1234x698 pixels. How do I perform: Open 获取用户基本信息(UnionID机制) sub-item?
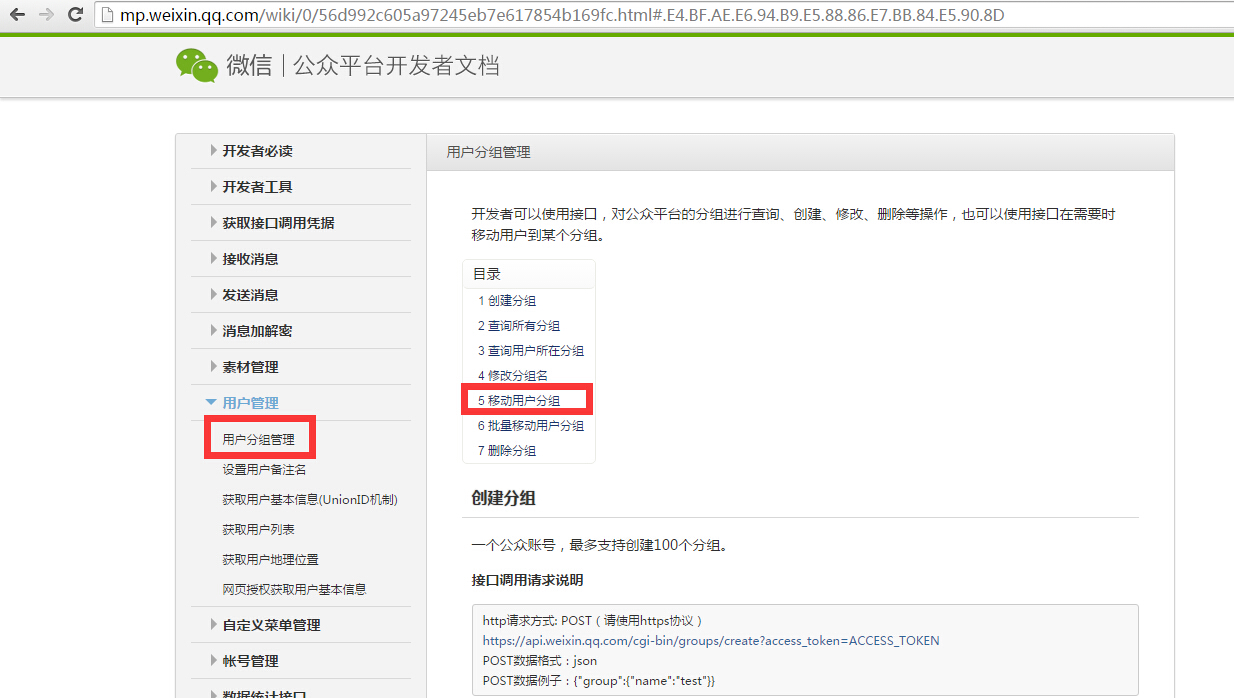click(310, 499)
